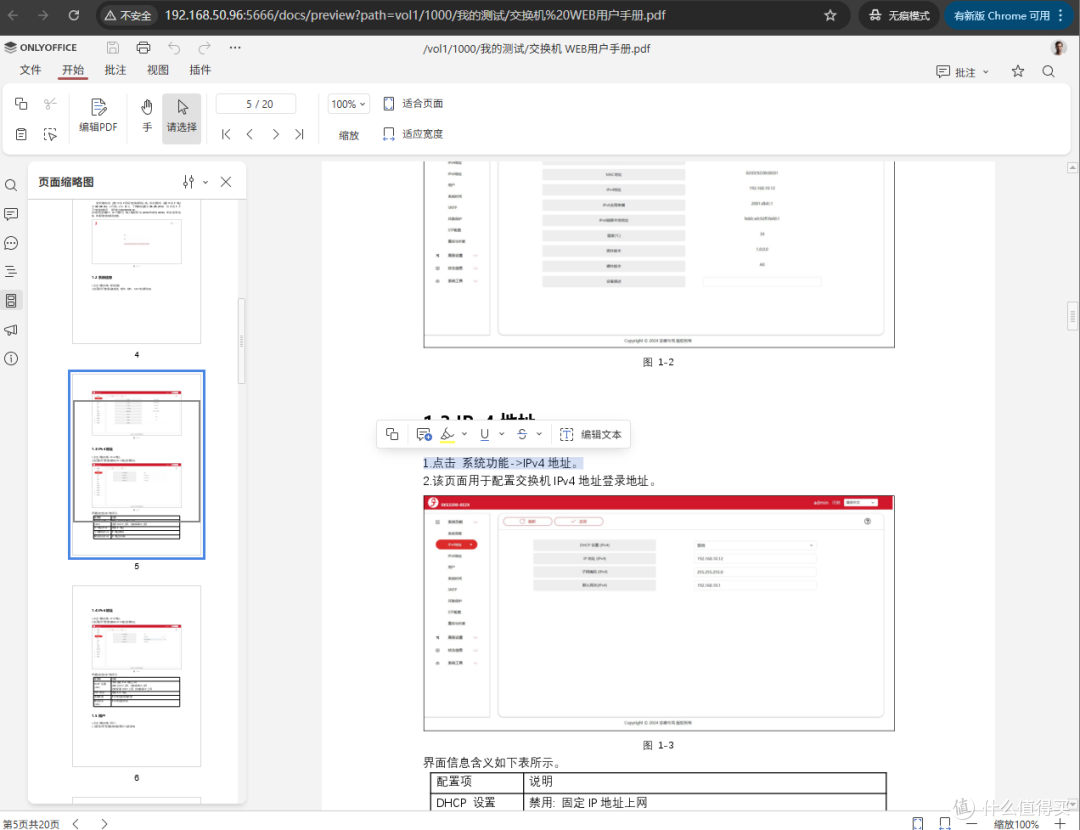
Task: Open the 文件 (File) menu tab
Action: point(31,70)
